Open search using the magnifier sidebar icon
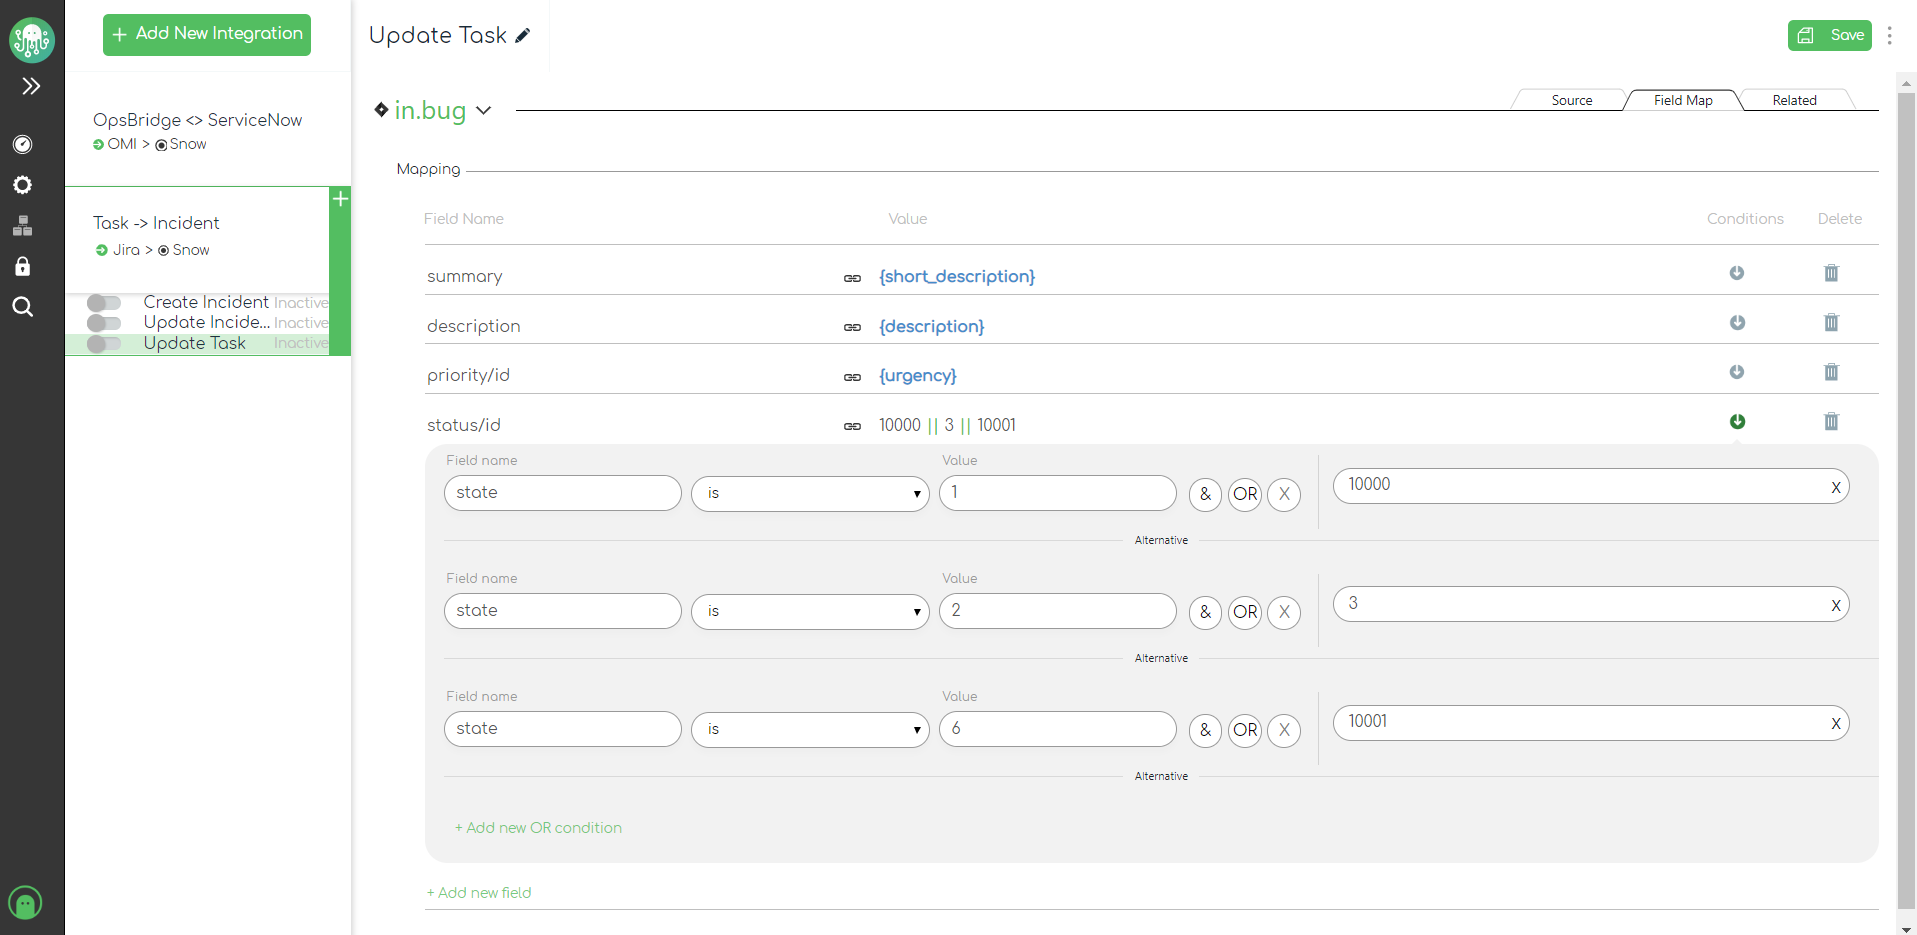The width and height of the screenshot is (1917, 935). pyautogui.click(x=22, y=307)
